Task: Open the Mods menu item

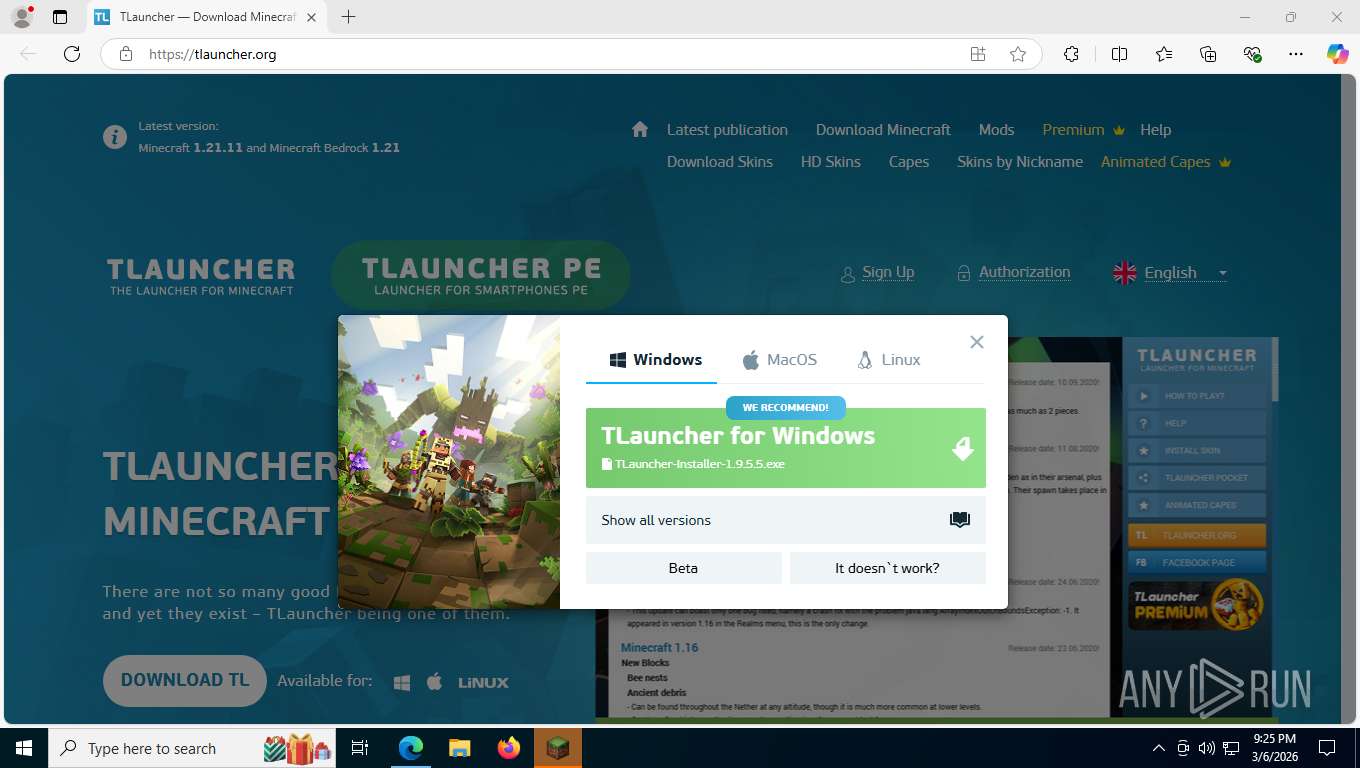Action: click(996, 130)
